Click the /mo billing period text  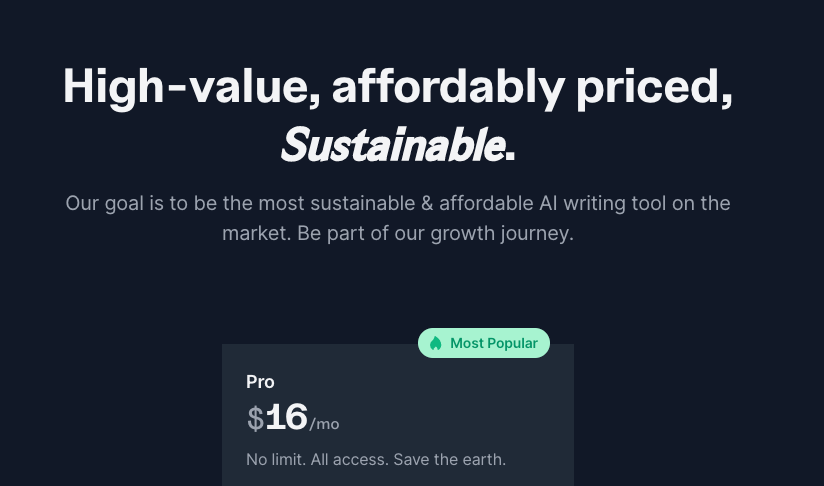point(325,424)
